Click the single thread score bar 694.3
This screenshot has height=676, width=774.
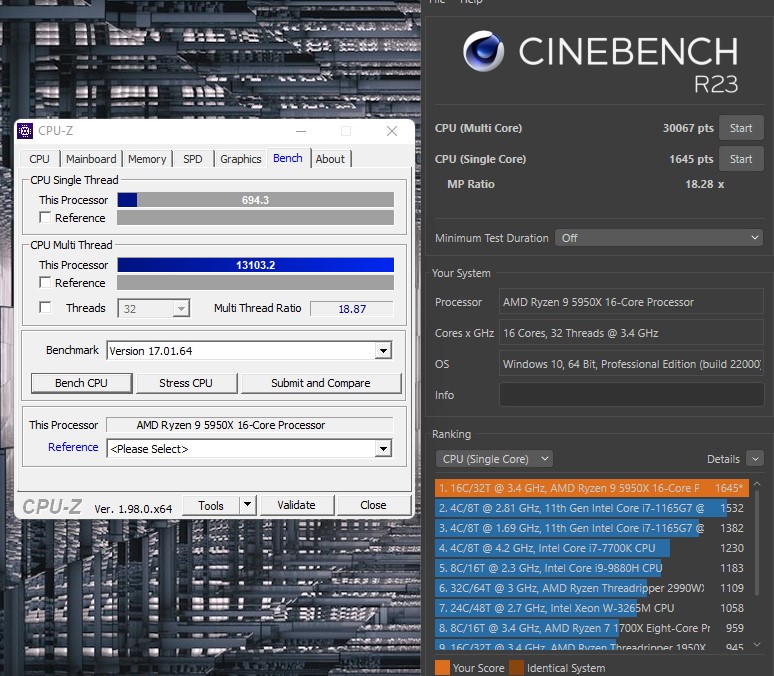256,200
